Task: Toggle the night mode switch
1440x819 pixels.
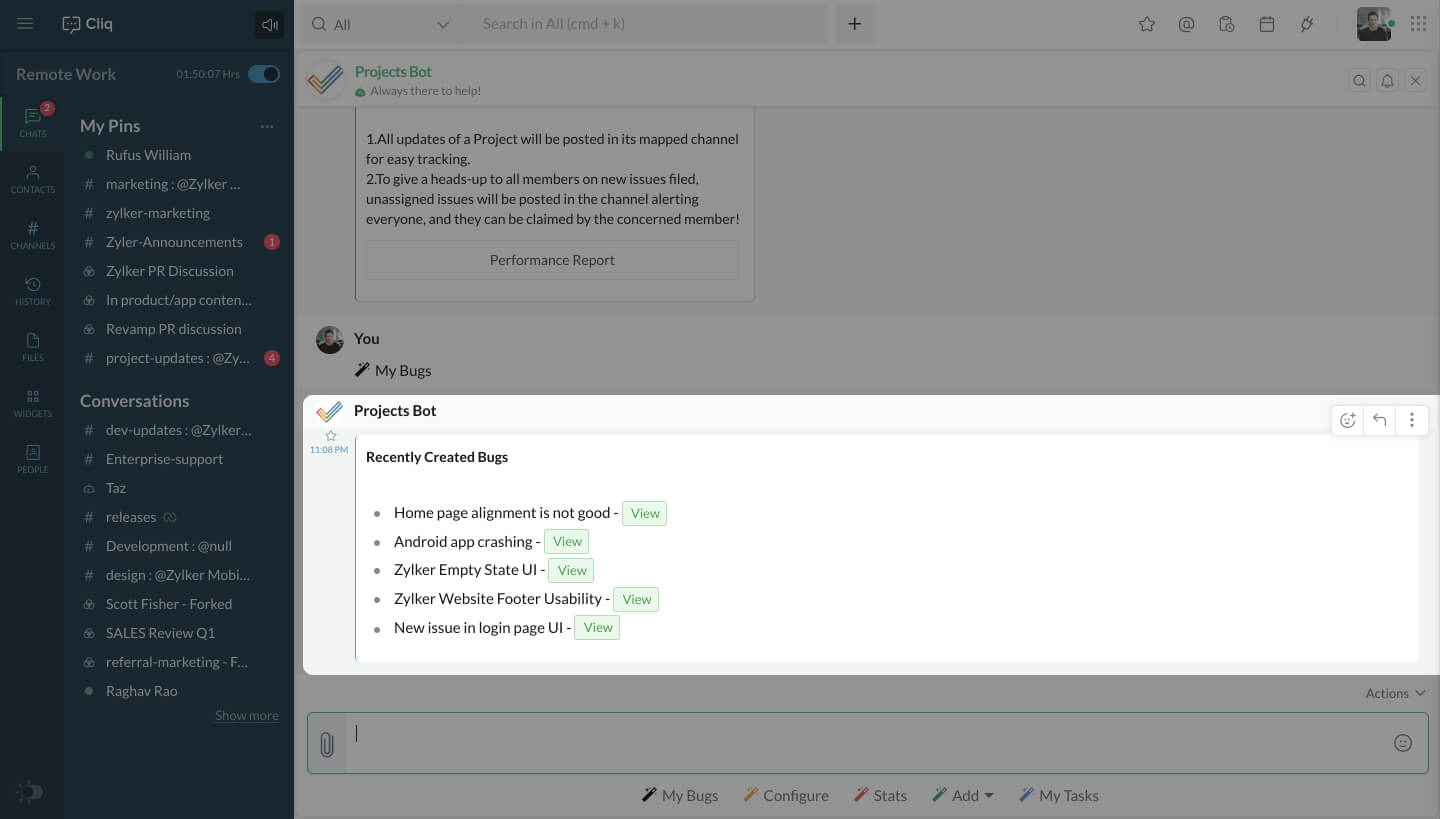Action: [x=30, y=792]
